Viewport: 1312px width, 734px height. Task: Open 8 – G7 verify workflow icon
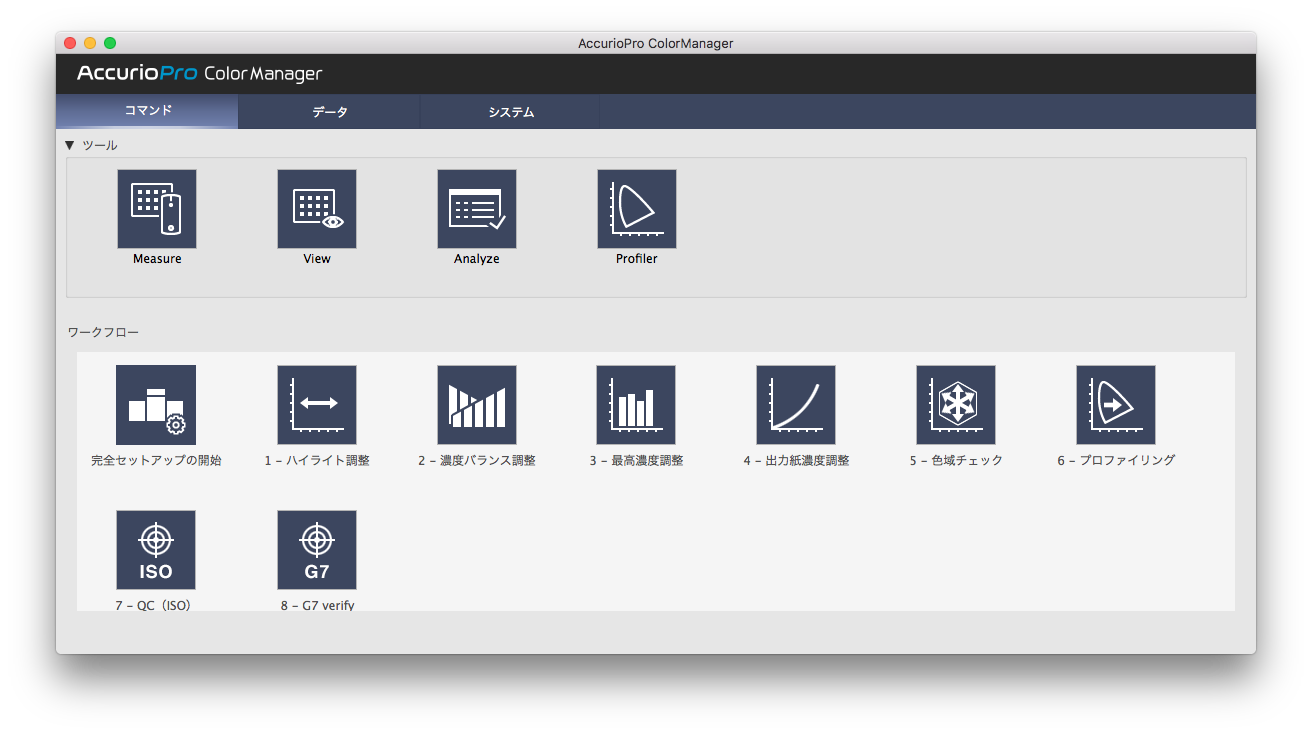[x=317, y=550]
